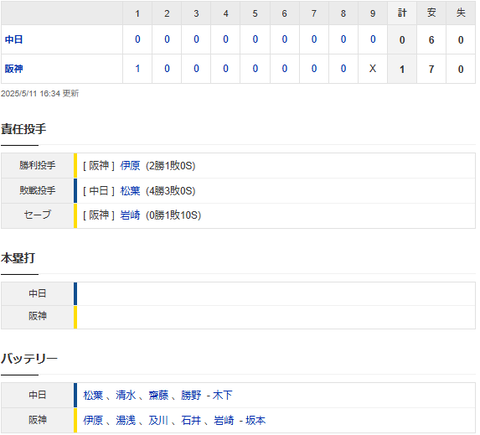The height and width of the screenshot is (435, 480).
Task: Open save pitcher 岩崎 profile link
Action: pos(130,215)
